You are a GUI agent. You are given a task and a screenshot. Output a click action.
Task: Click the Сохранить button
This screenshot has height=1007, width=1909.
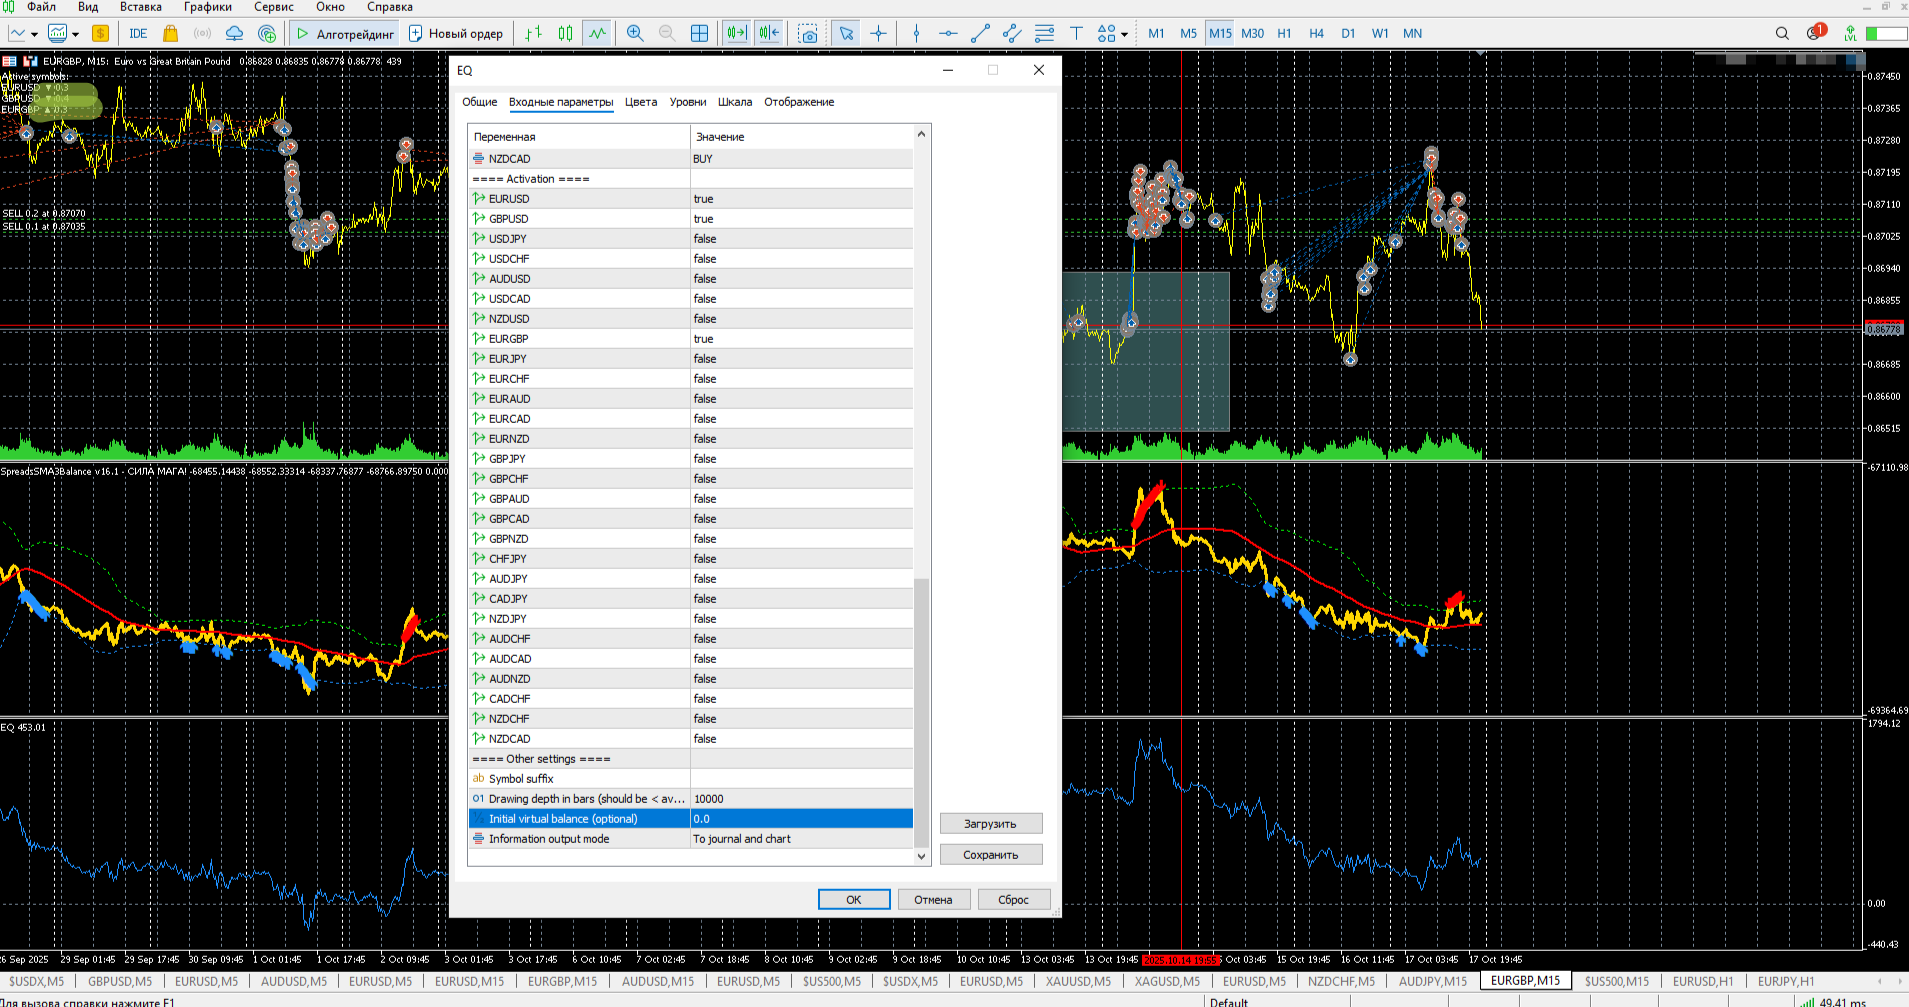coord(990,855)
